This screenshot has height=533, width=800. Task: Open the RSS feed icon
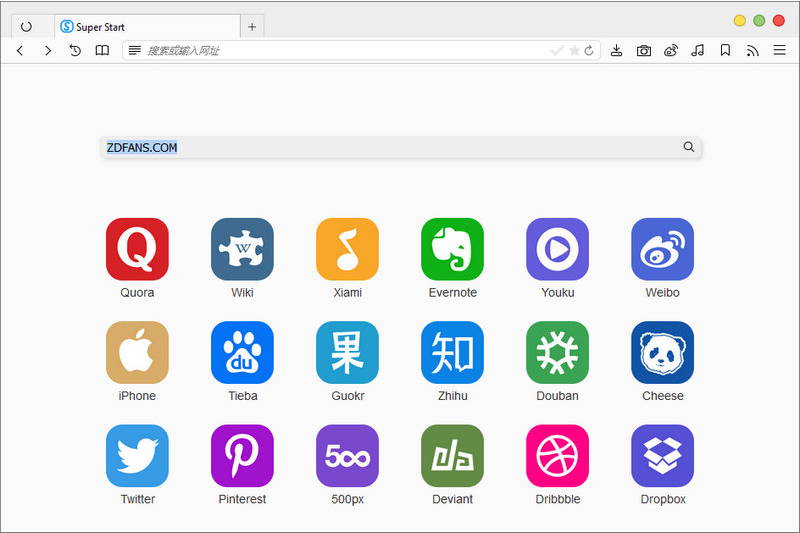752,50
